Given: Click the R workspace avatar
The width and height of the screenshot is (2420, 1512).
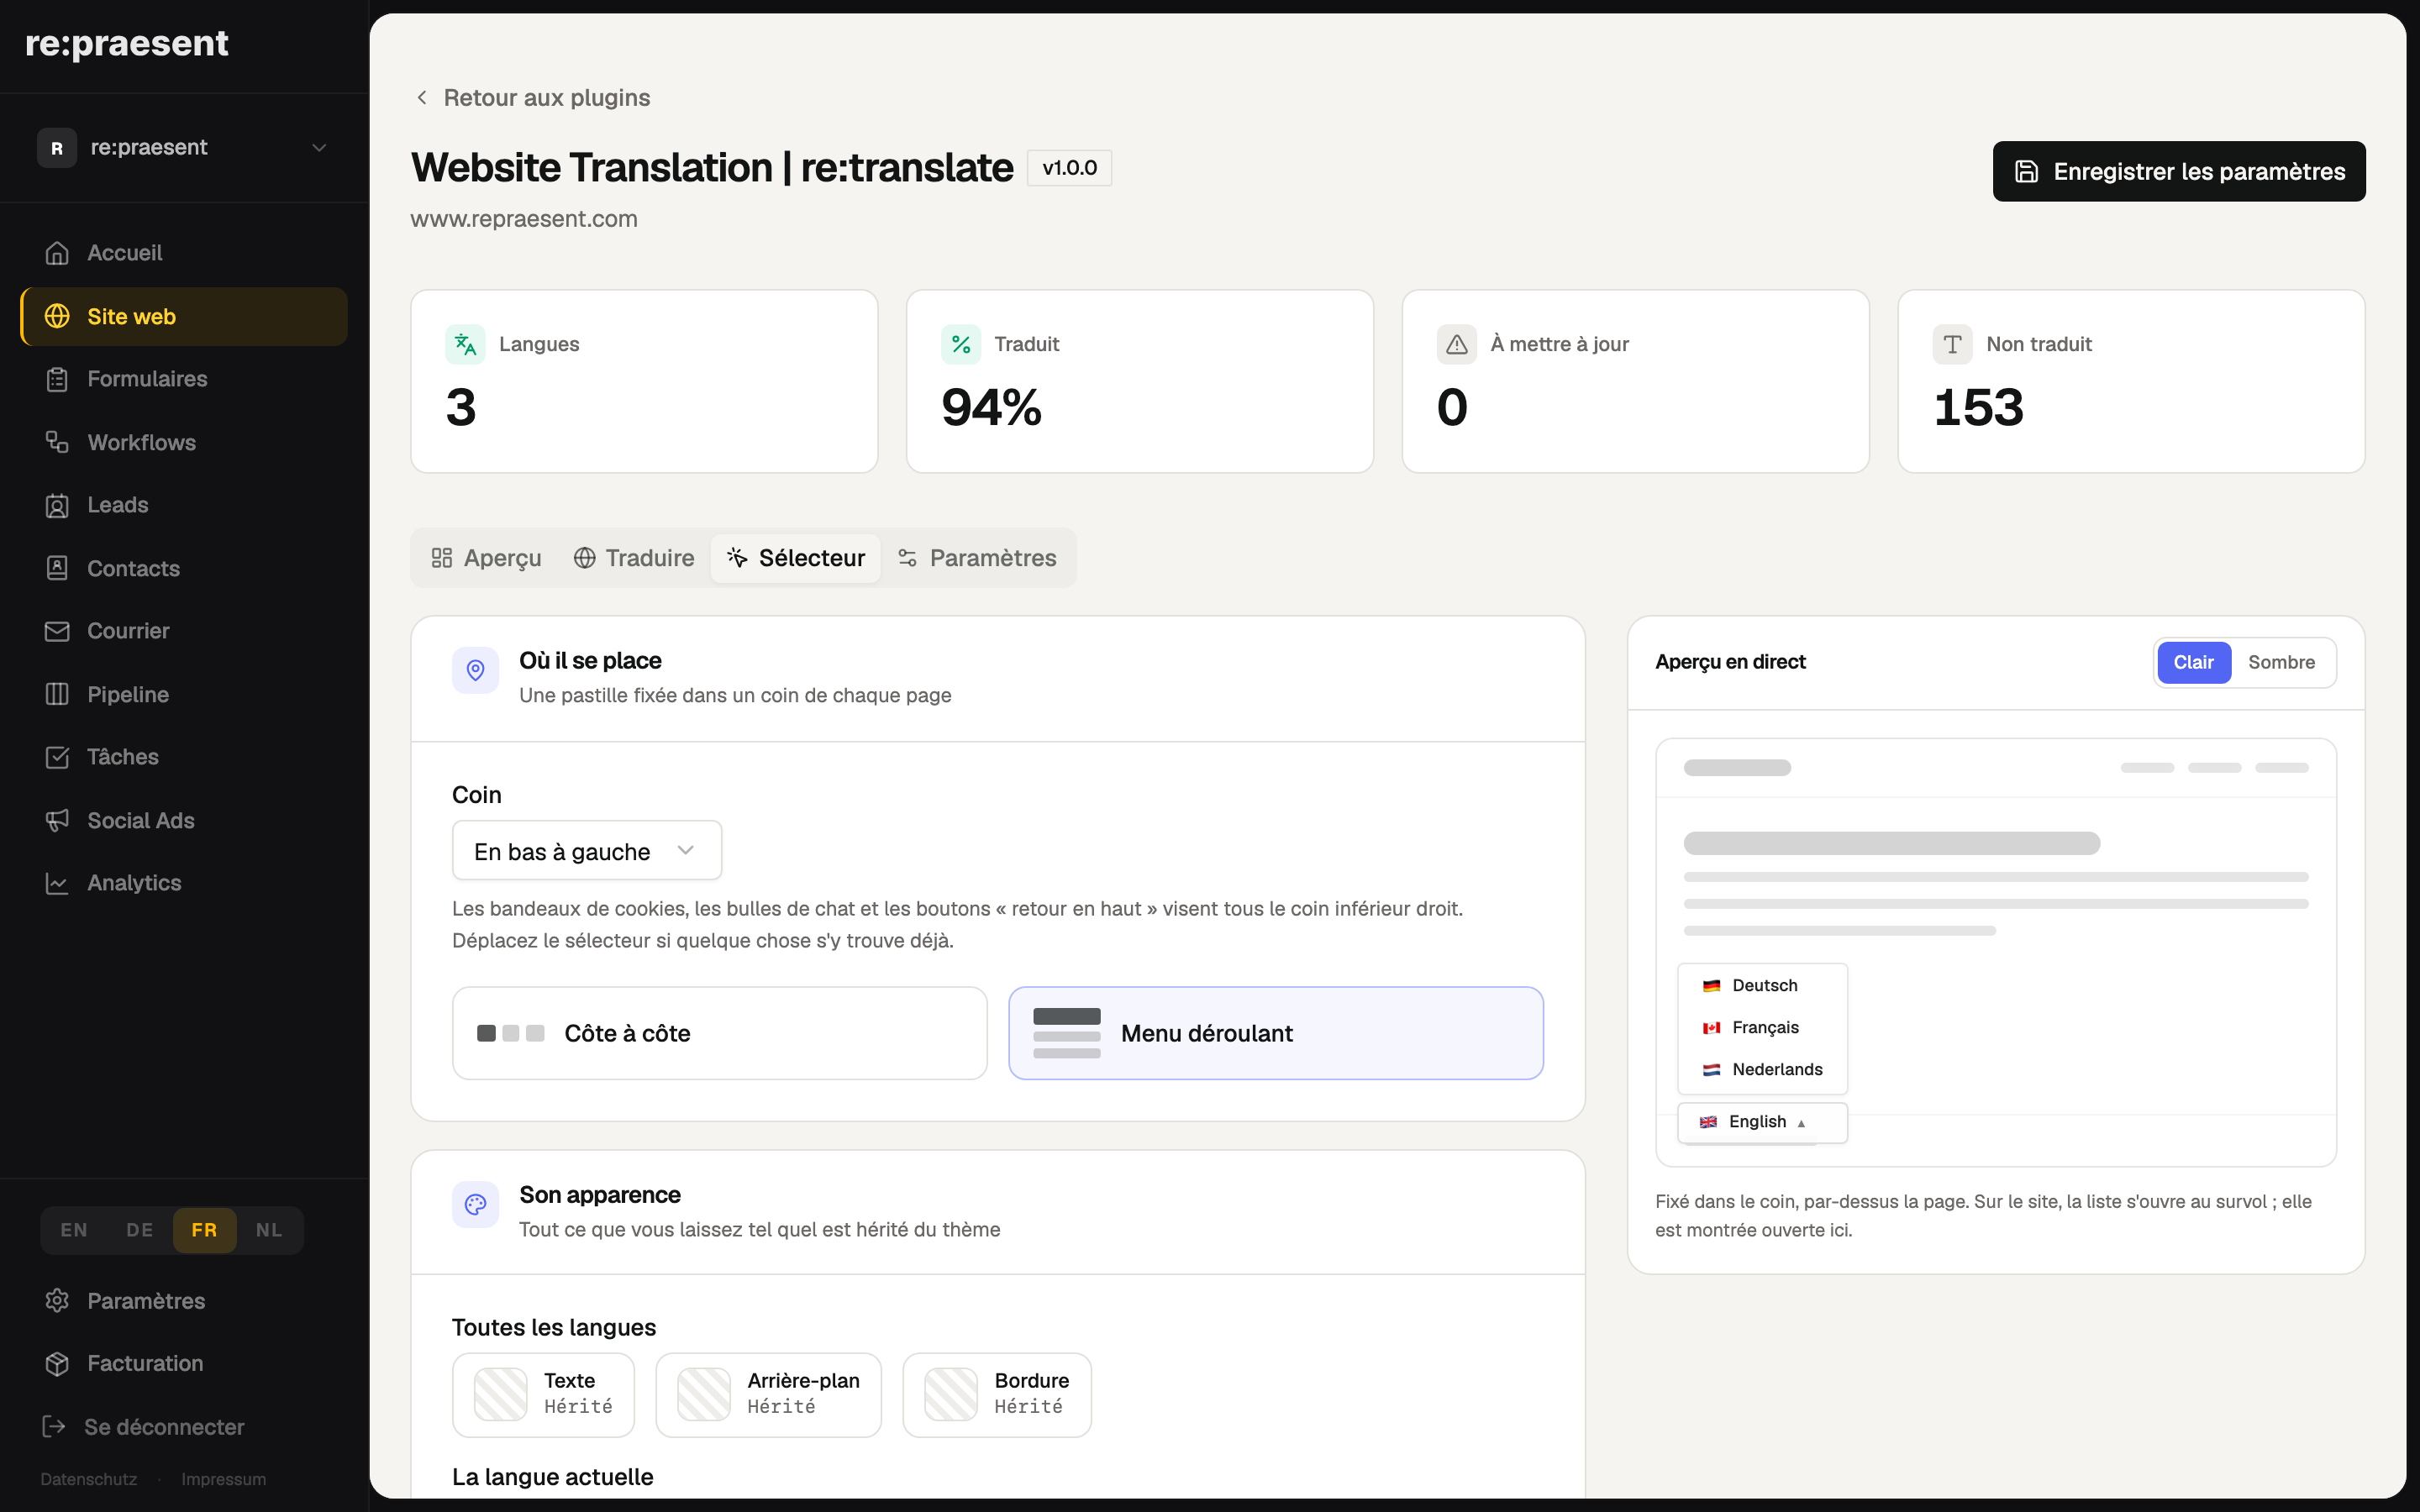Looking at the screenshot, I should tap(57, 148).
